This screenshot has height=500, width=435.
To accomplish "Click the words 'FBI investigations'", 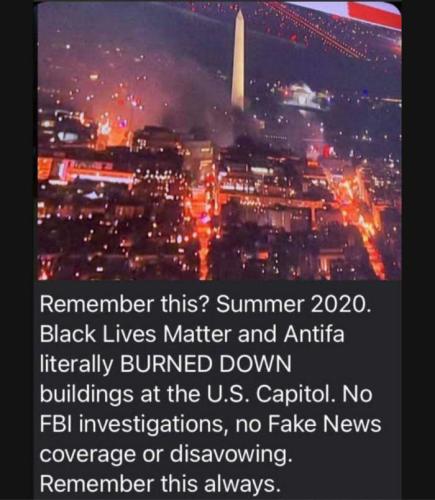I will click(x=135, y=425).
